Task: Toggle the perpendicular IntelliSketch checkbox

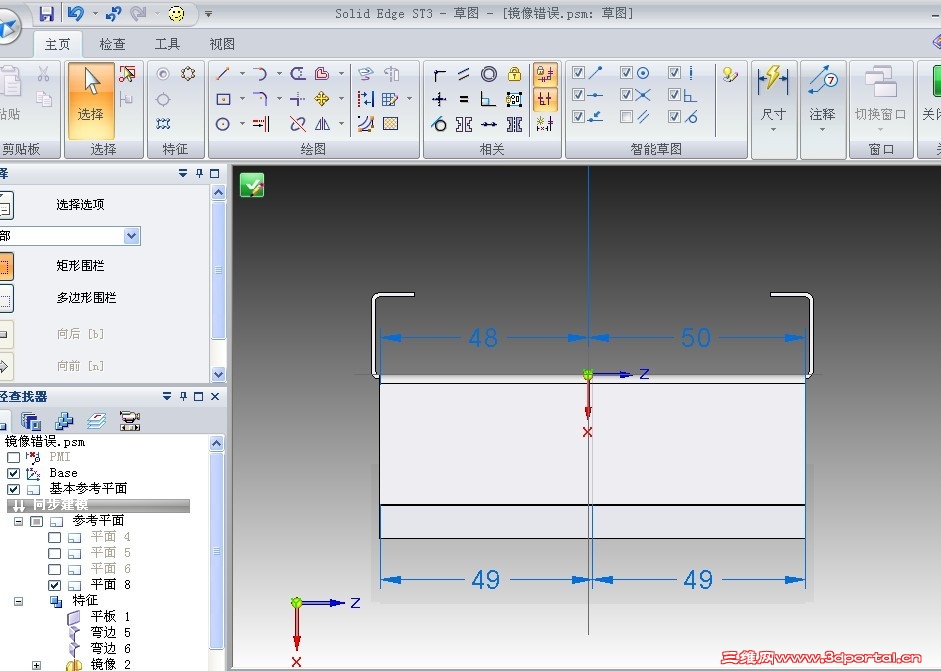Action: [674, 95]
